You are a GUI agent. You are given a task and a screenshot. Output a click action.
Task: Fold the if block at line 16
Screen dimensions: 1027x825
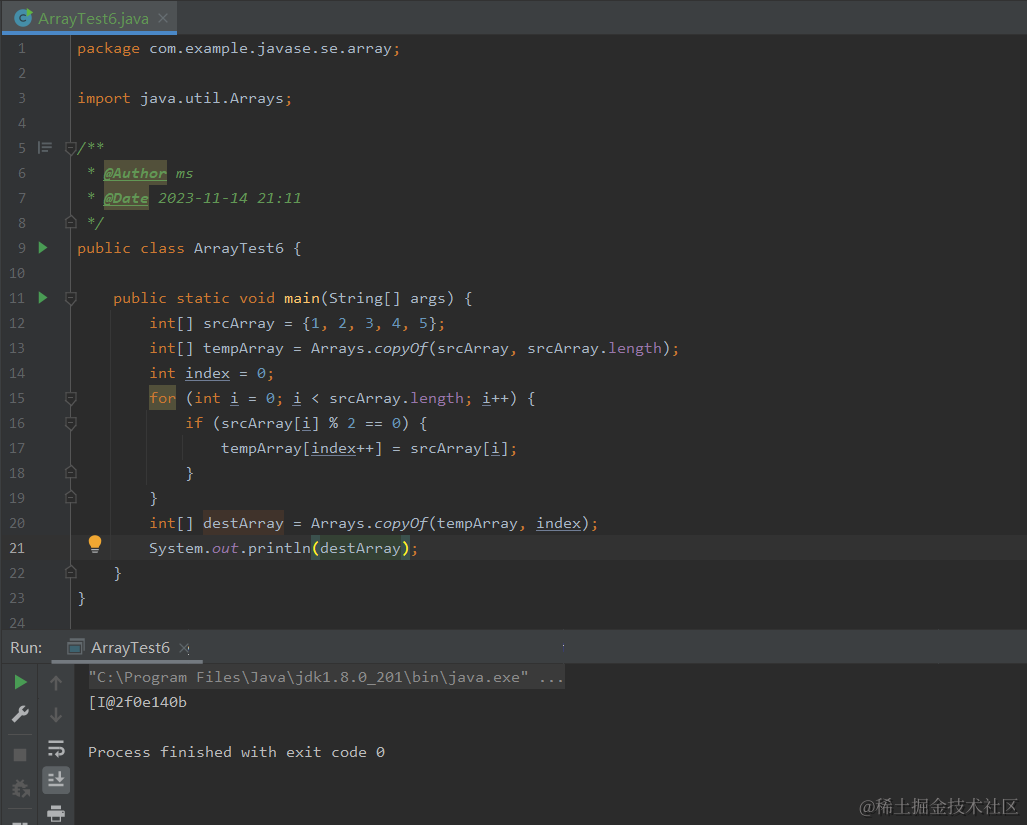pyautogui.click(x=71, y=424)
